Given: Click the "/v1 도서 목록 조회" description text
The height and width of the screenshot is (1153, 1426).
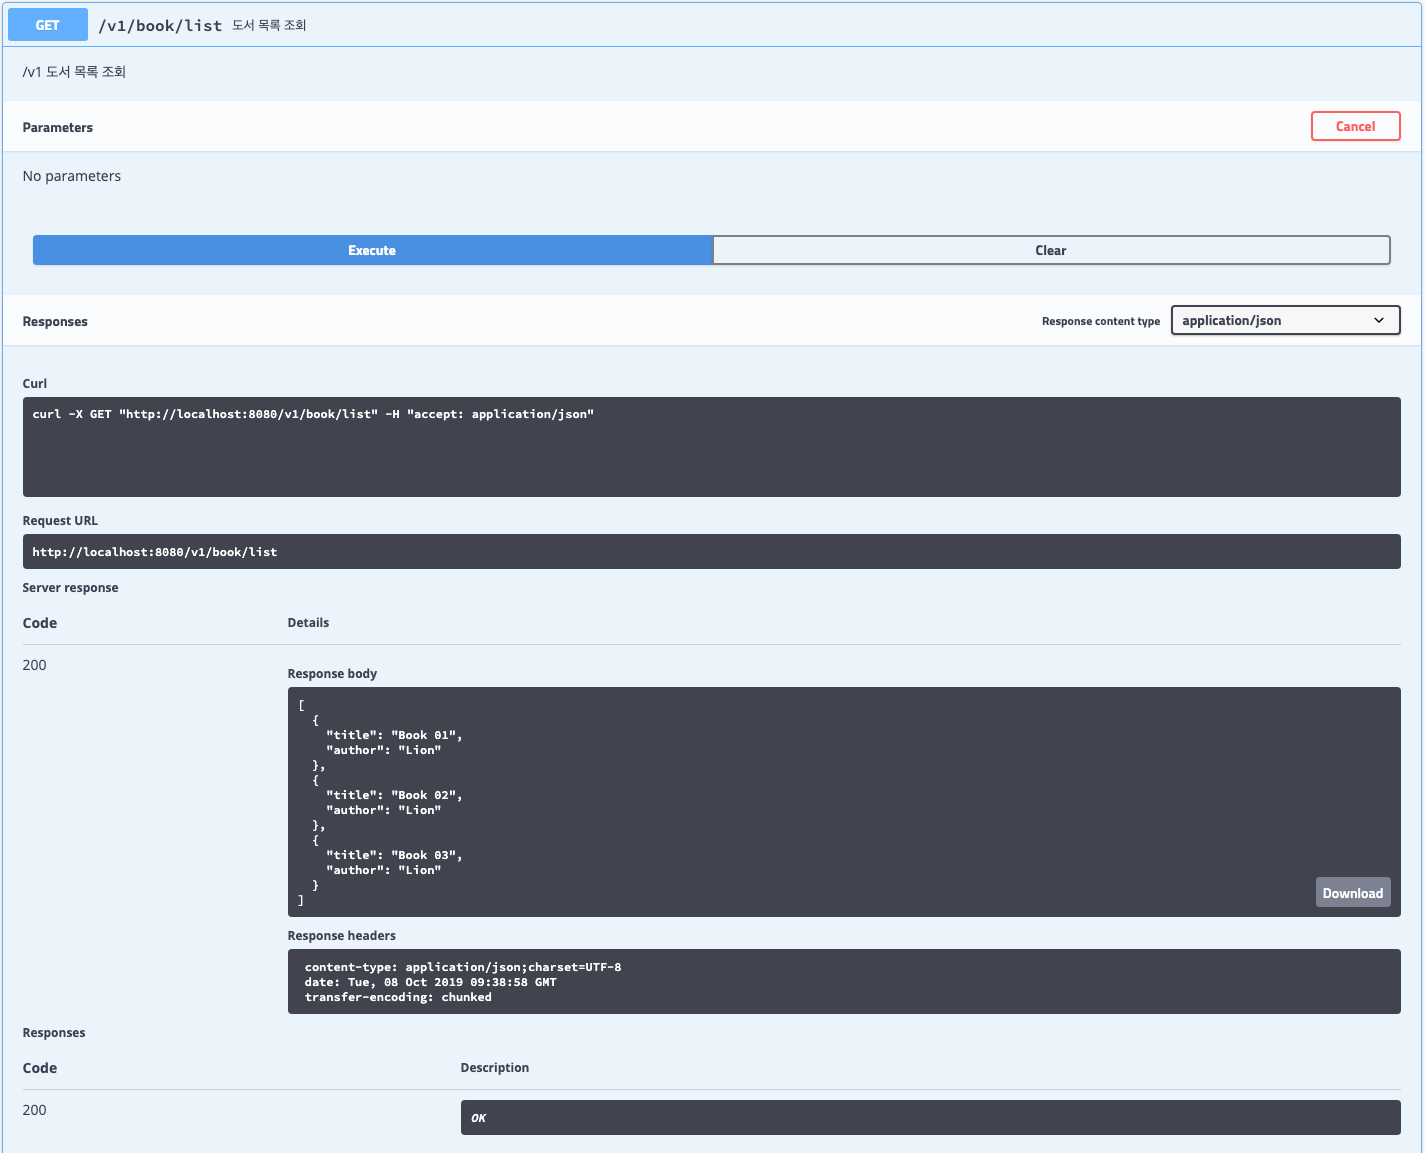Looking at the screenshot, I should (74, 72).
